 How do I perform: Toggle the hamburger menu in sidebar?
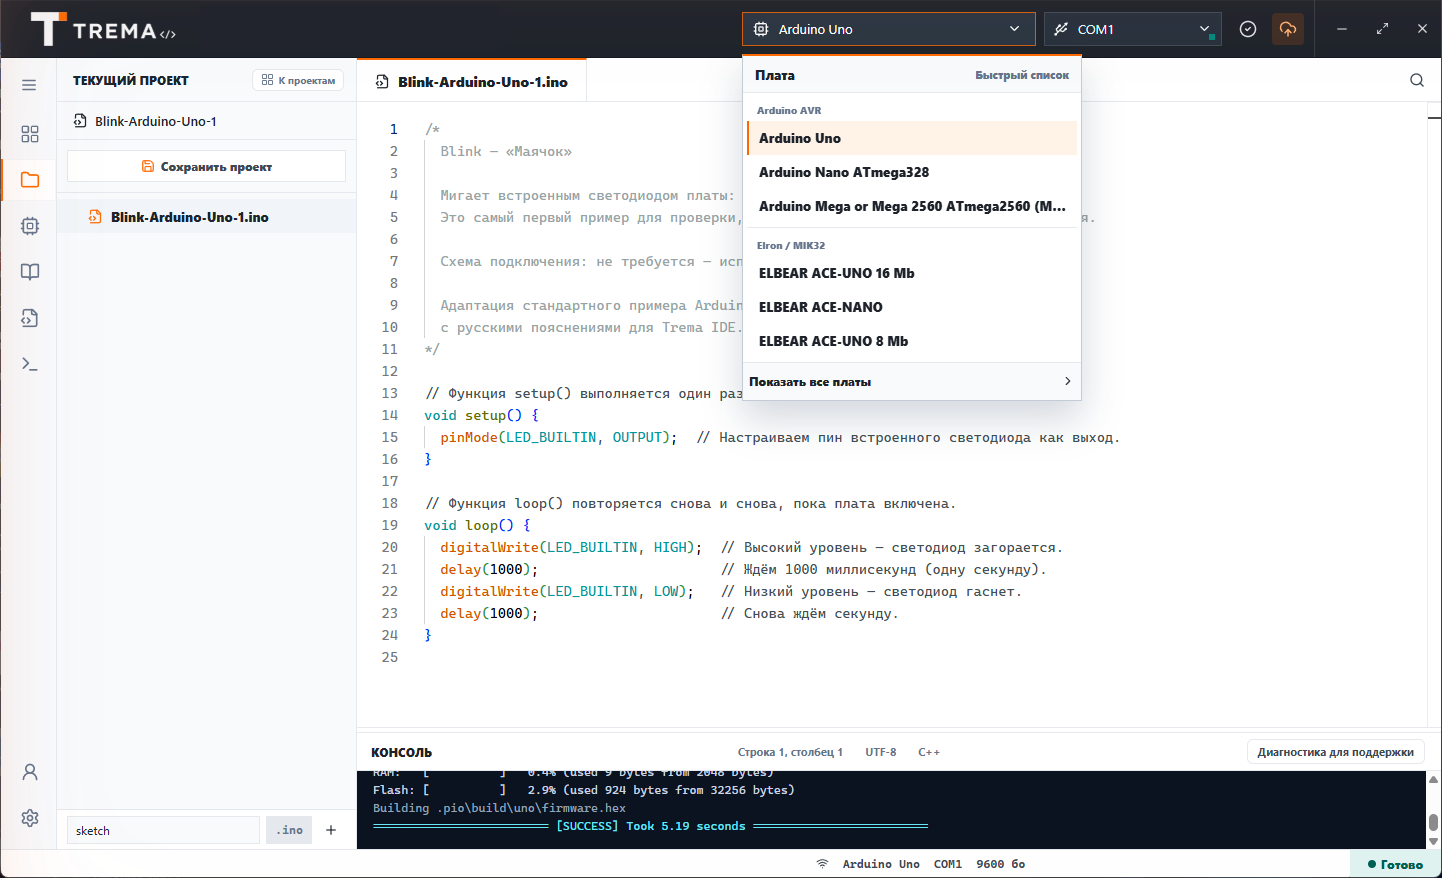click(29, 85)
